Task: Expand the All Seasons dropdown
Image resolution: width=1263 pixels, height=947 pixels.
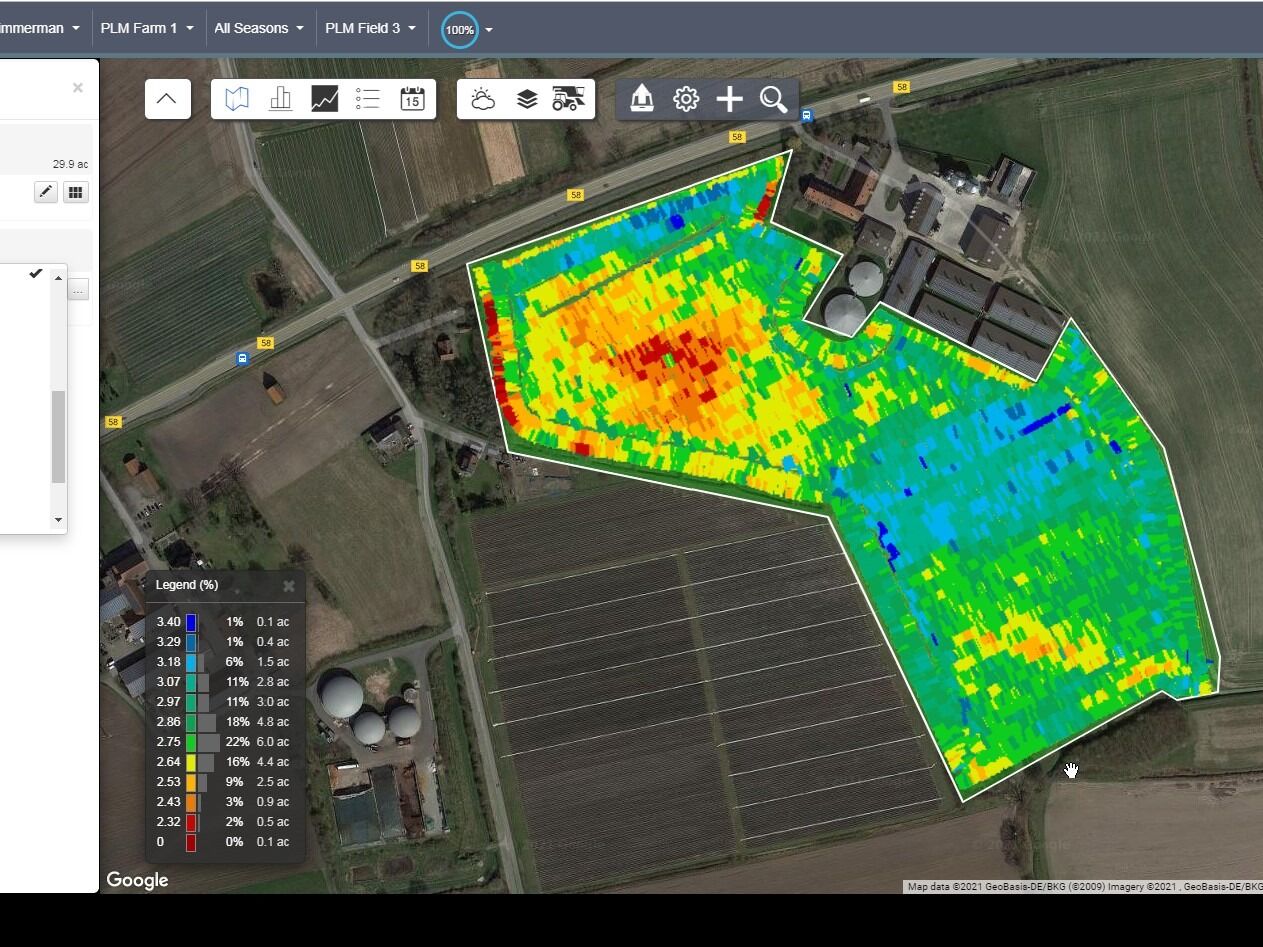Action: click(x=259, y=28)
